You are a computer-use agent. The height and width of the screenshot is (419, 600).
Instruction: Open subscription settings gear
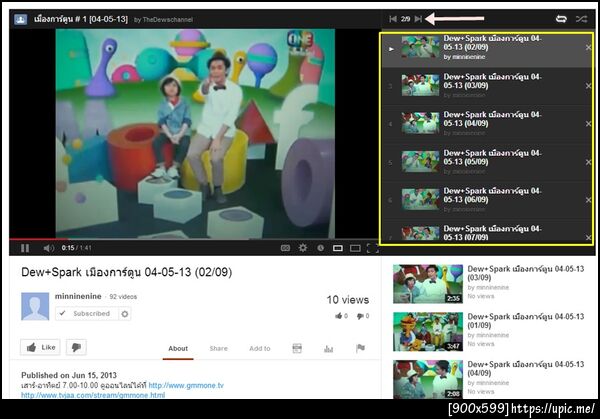click(x=125, y=314)
